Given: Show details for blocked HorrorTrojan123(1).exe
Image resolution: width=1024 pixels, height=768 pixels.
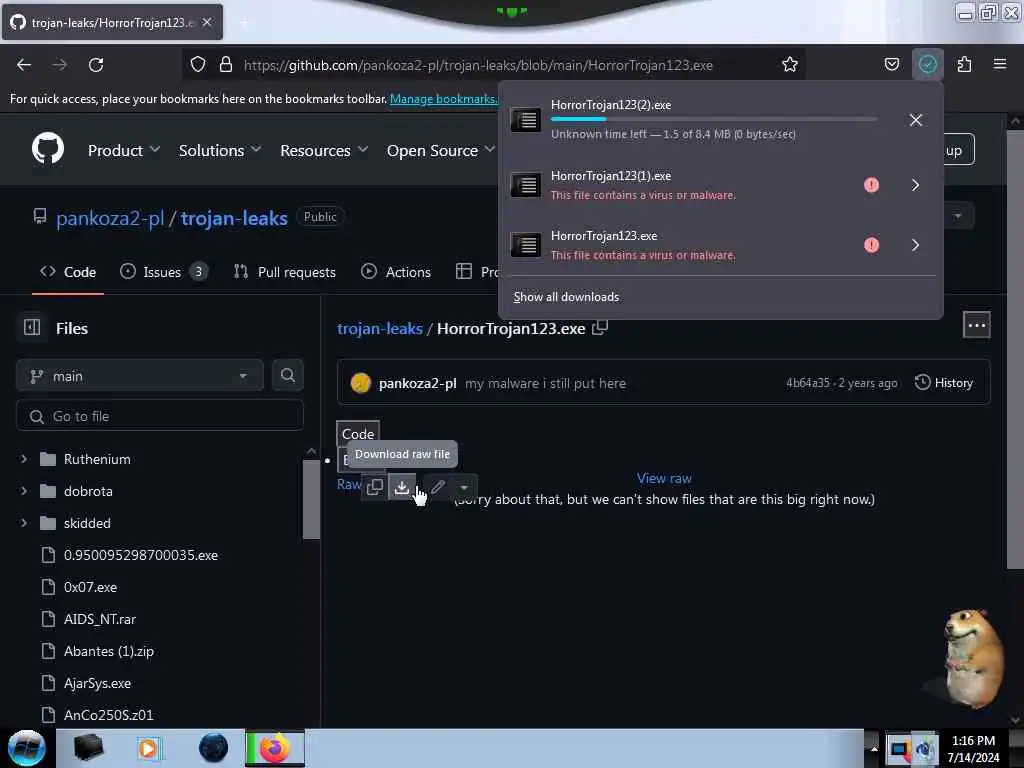Looking at the screenshot, I should pyautogui.click(x=916, y=185).
